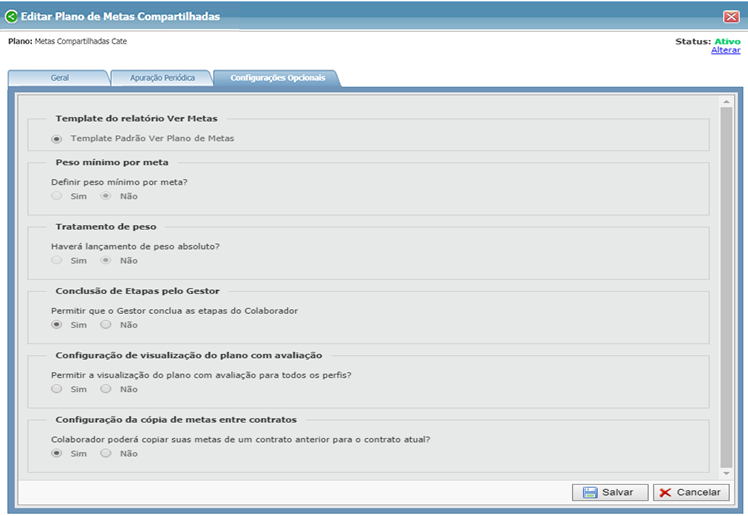Click the Alterar status link
The height and width of the screenshot is (516, 748).
[725, 50]
